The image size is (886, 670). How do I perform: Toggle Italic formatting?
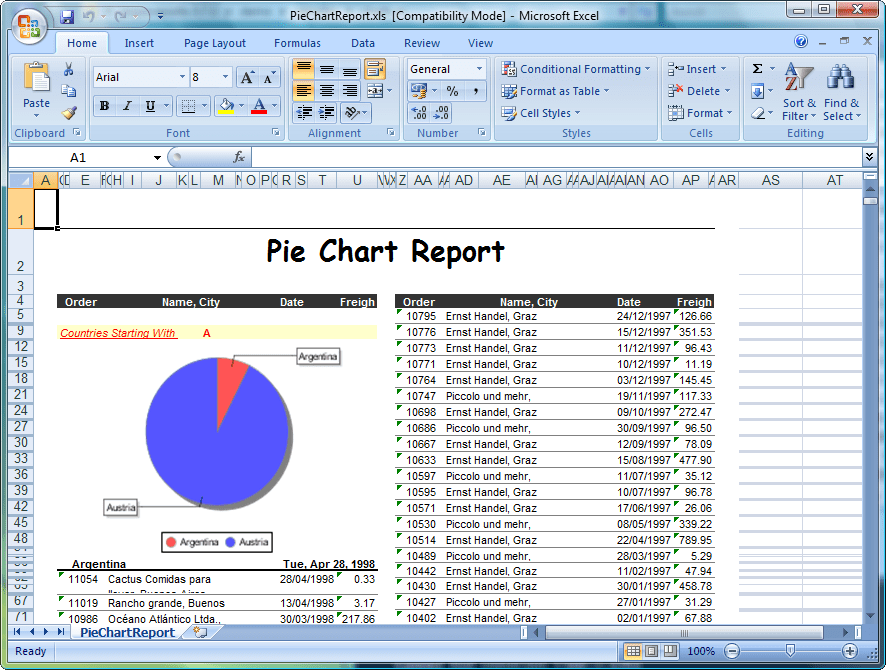127,106
